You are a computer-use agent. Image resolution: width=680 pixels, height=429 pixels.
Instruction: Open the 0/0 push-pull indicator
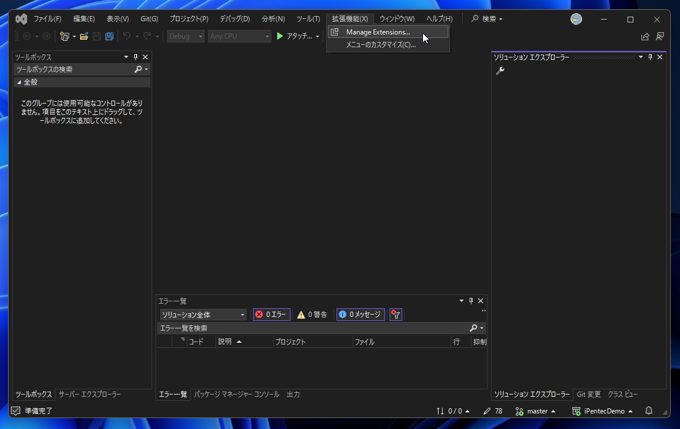point(453,411)
